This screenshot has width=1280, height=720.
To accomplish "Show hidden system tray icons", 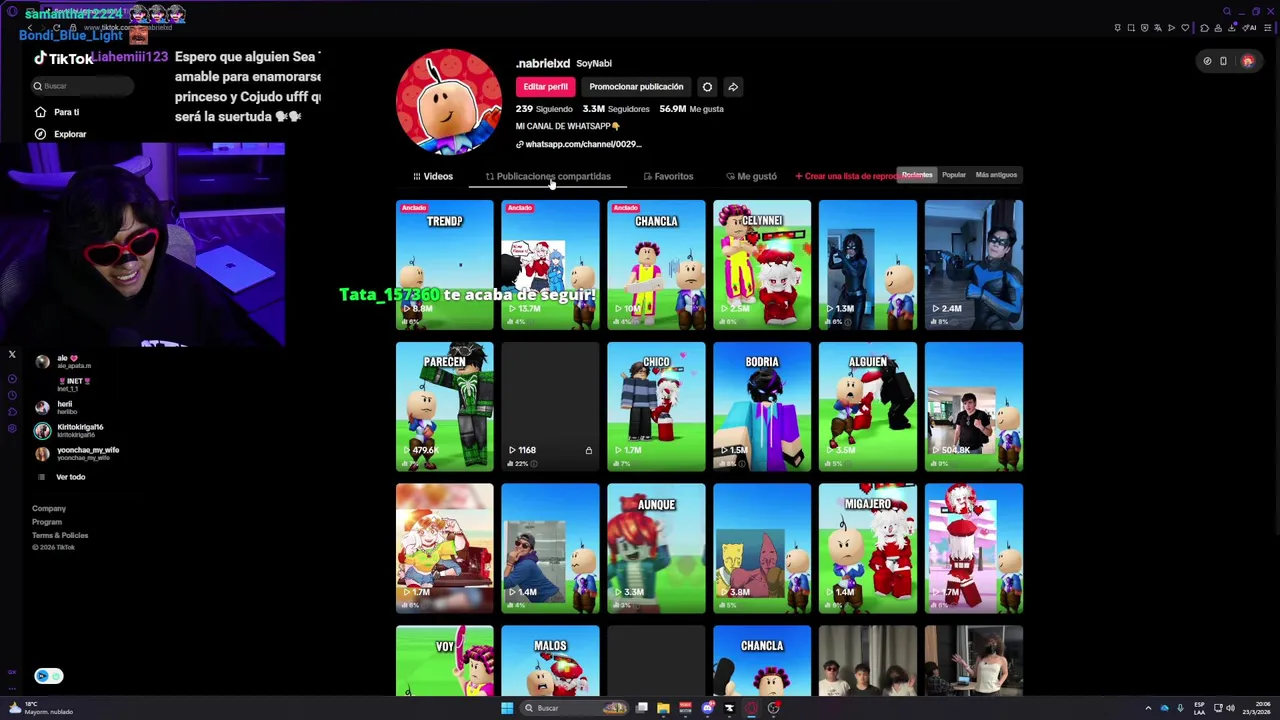I will click(1148, 708).
